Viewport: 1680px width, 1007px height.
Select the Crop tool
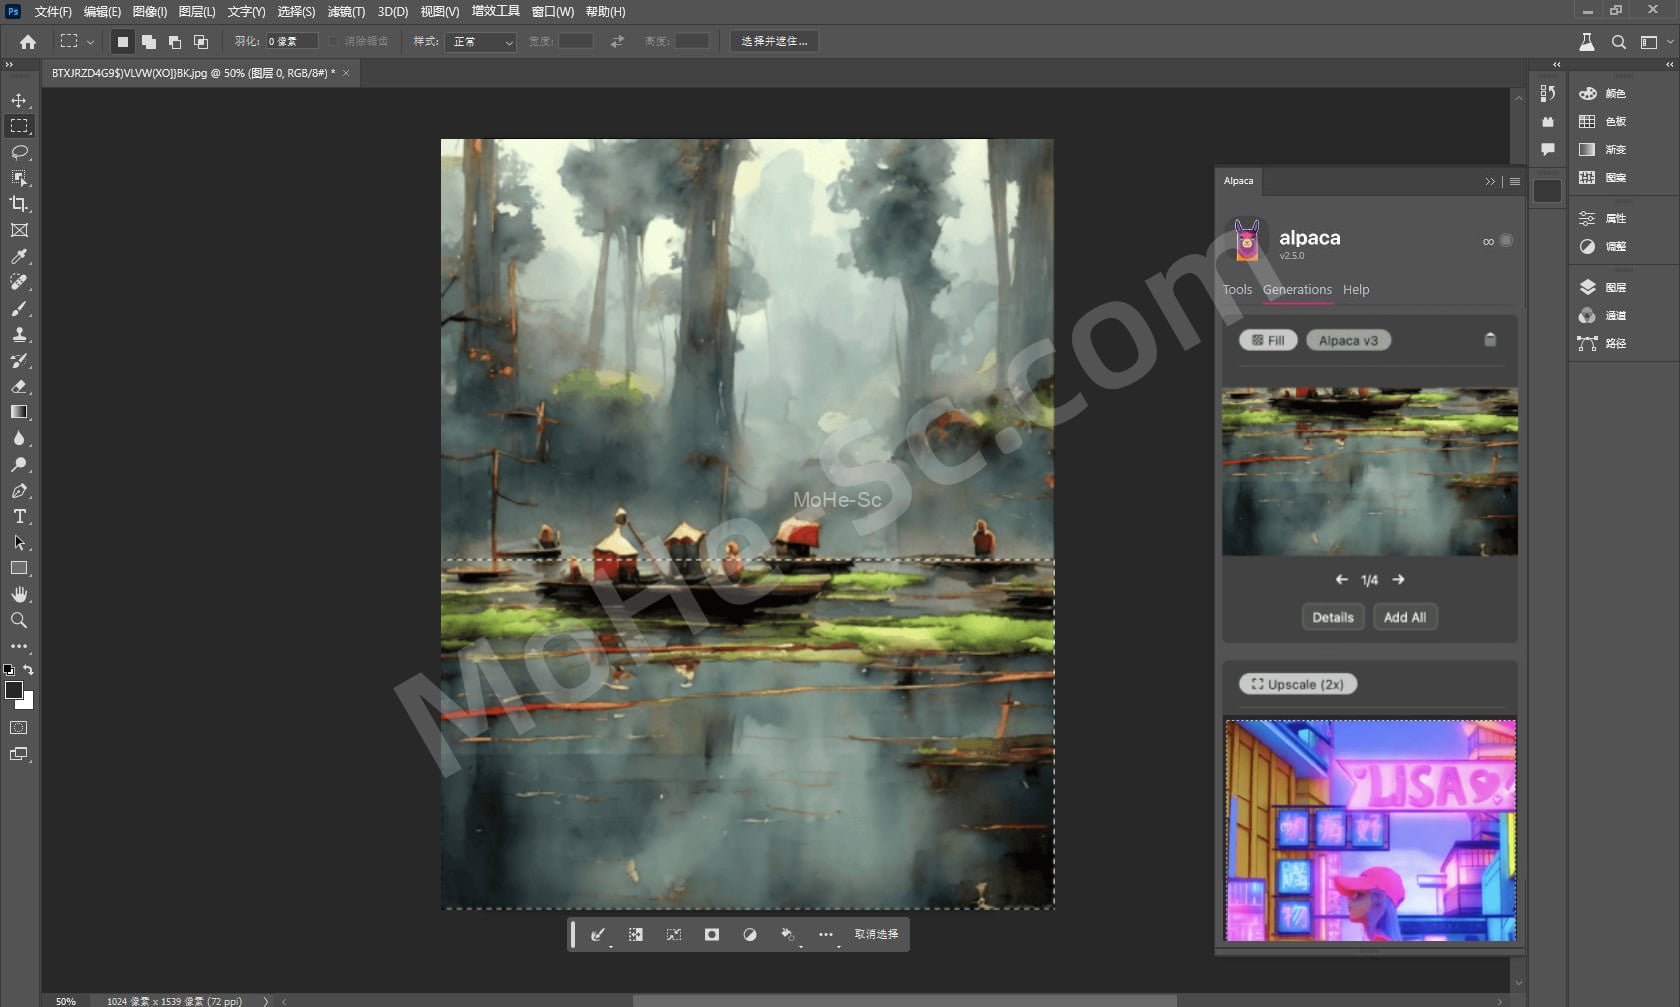pos(19,204)
